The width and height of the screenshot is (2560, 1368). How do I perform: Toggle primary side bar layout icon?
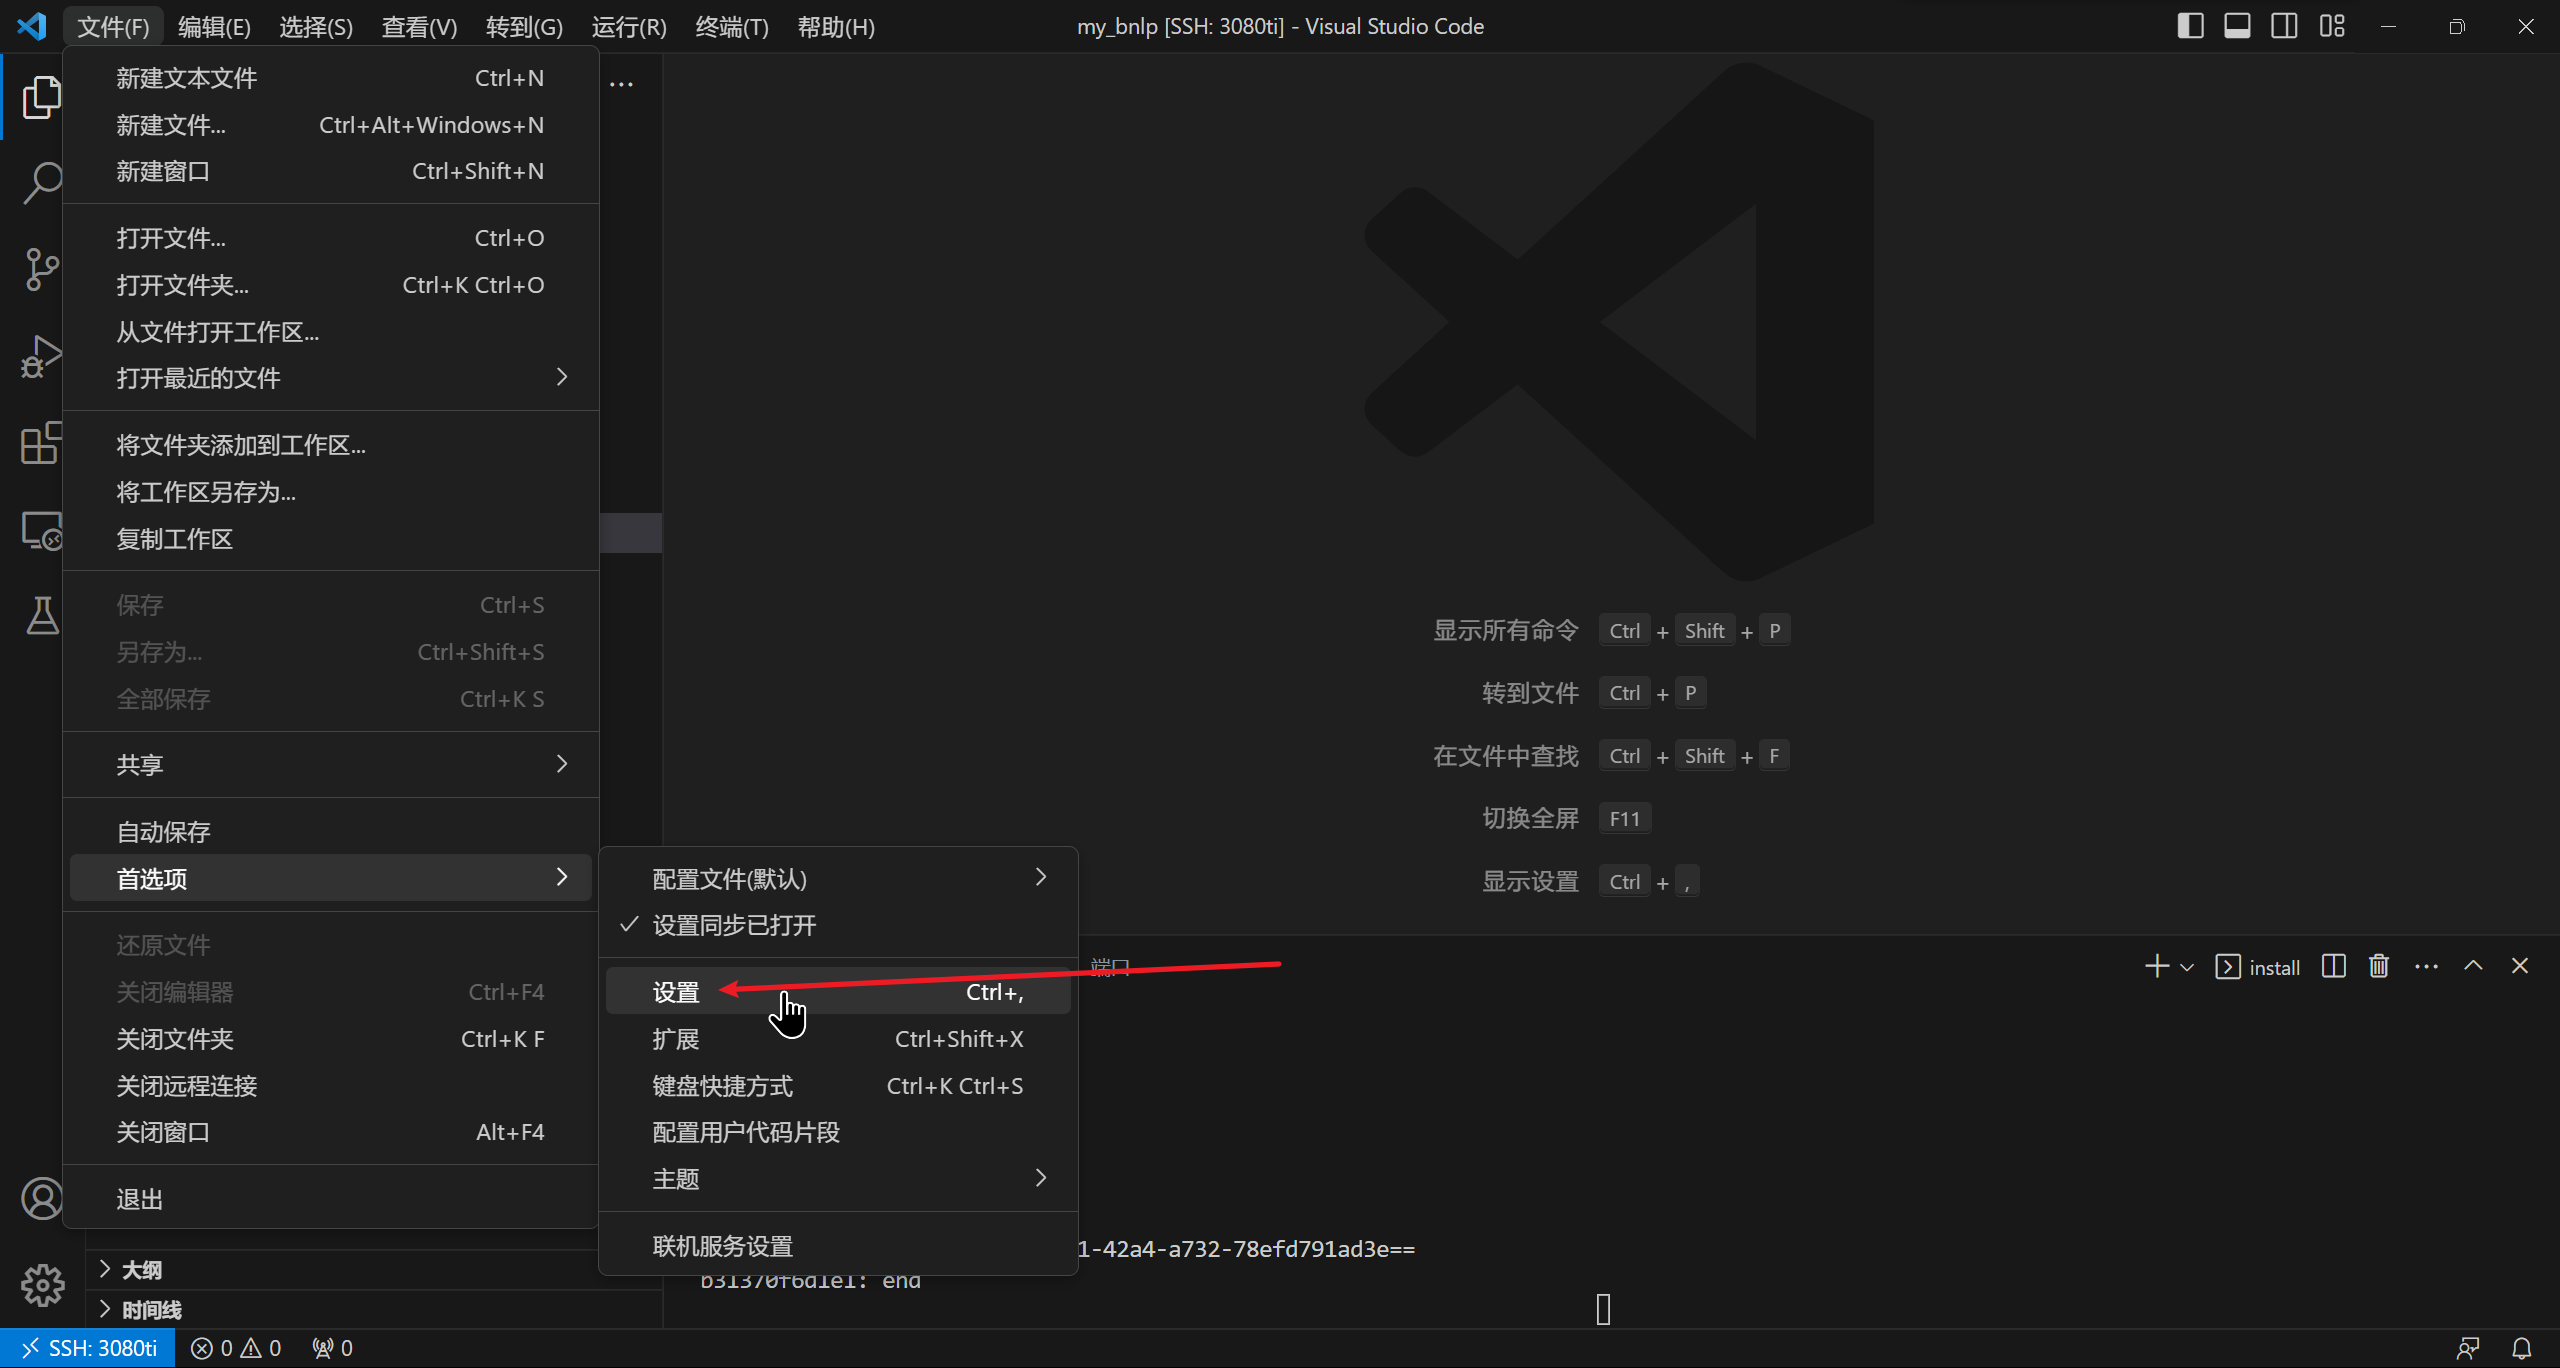coord(2190,26)
